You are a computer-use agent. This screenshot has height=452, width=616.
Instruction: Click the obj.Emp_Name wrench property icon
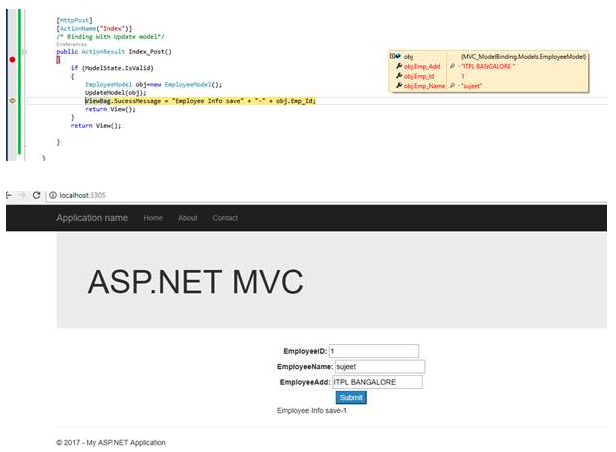pyautogui.click(x=399, y=86)
